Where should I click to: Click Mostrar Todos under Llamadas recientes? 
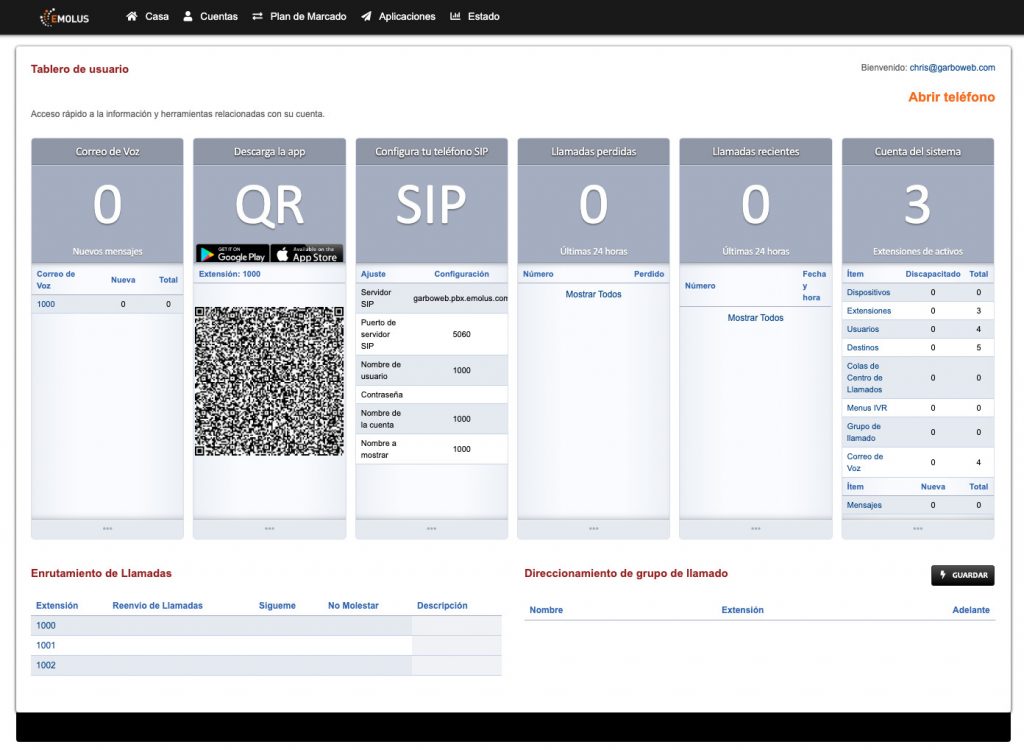(x=756, y=318)
